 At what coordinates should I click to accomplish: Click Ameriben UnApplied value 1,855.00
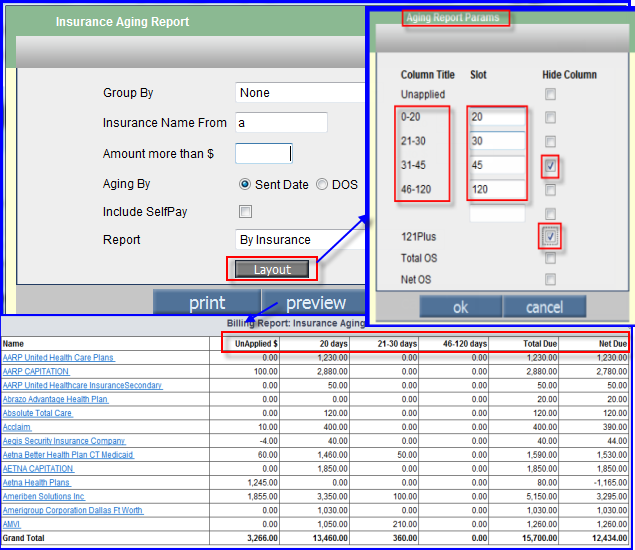(262, 496)
